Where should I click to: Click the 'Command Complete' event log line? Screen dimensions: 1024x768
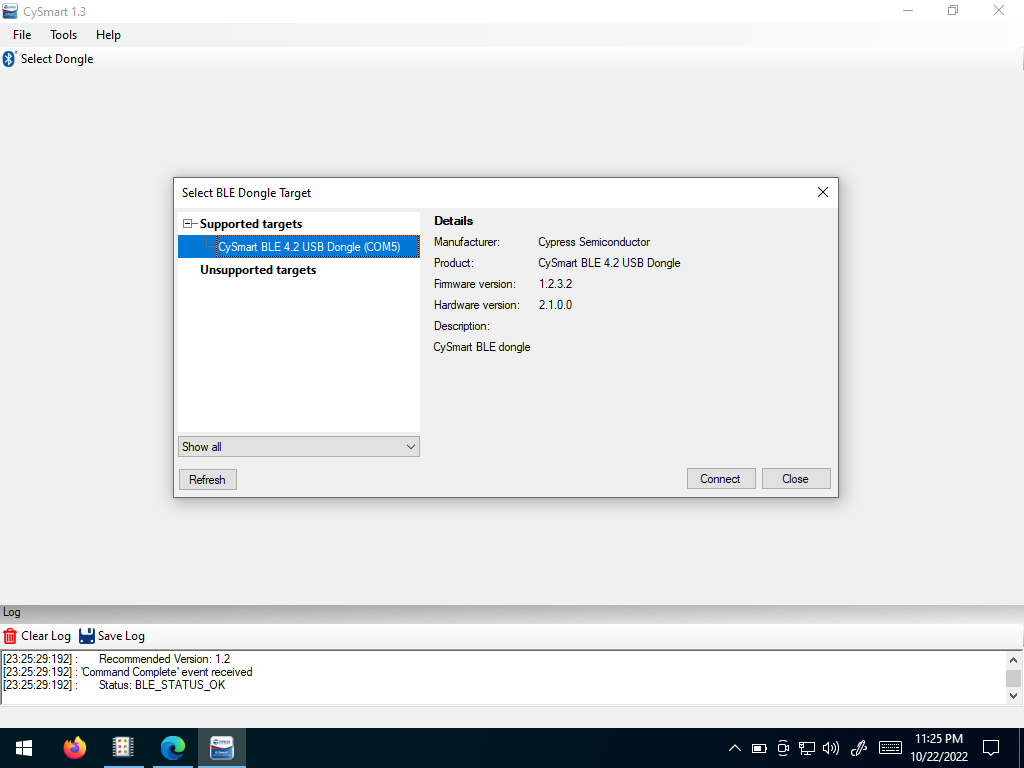coord(167,672)
